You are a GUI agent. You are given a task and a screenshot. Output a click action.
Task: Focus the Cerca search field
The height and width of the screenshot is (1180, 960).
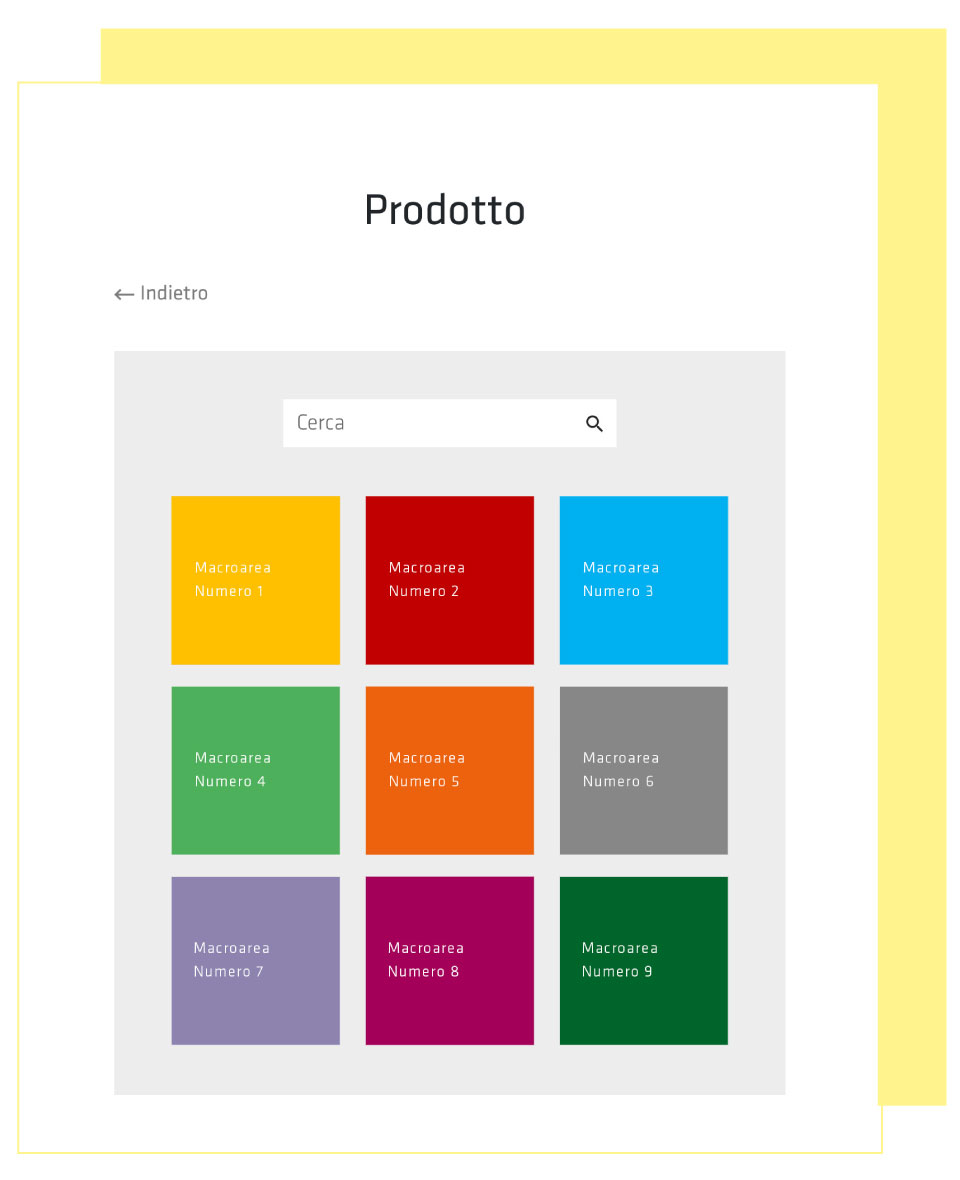pos(449,423)
